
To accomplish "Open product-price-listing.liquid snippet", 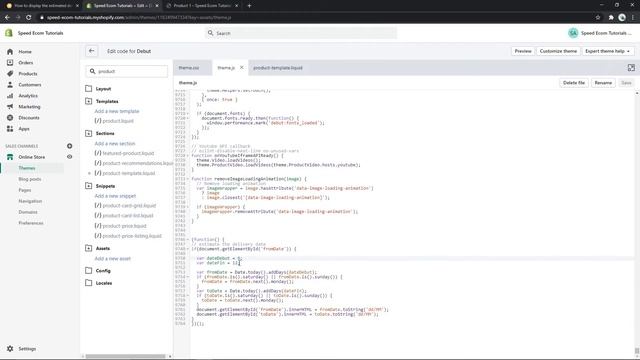I will tap(128, 236).
